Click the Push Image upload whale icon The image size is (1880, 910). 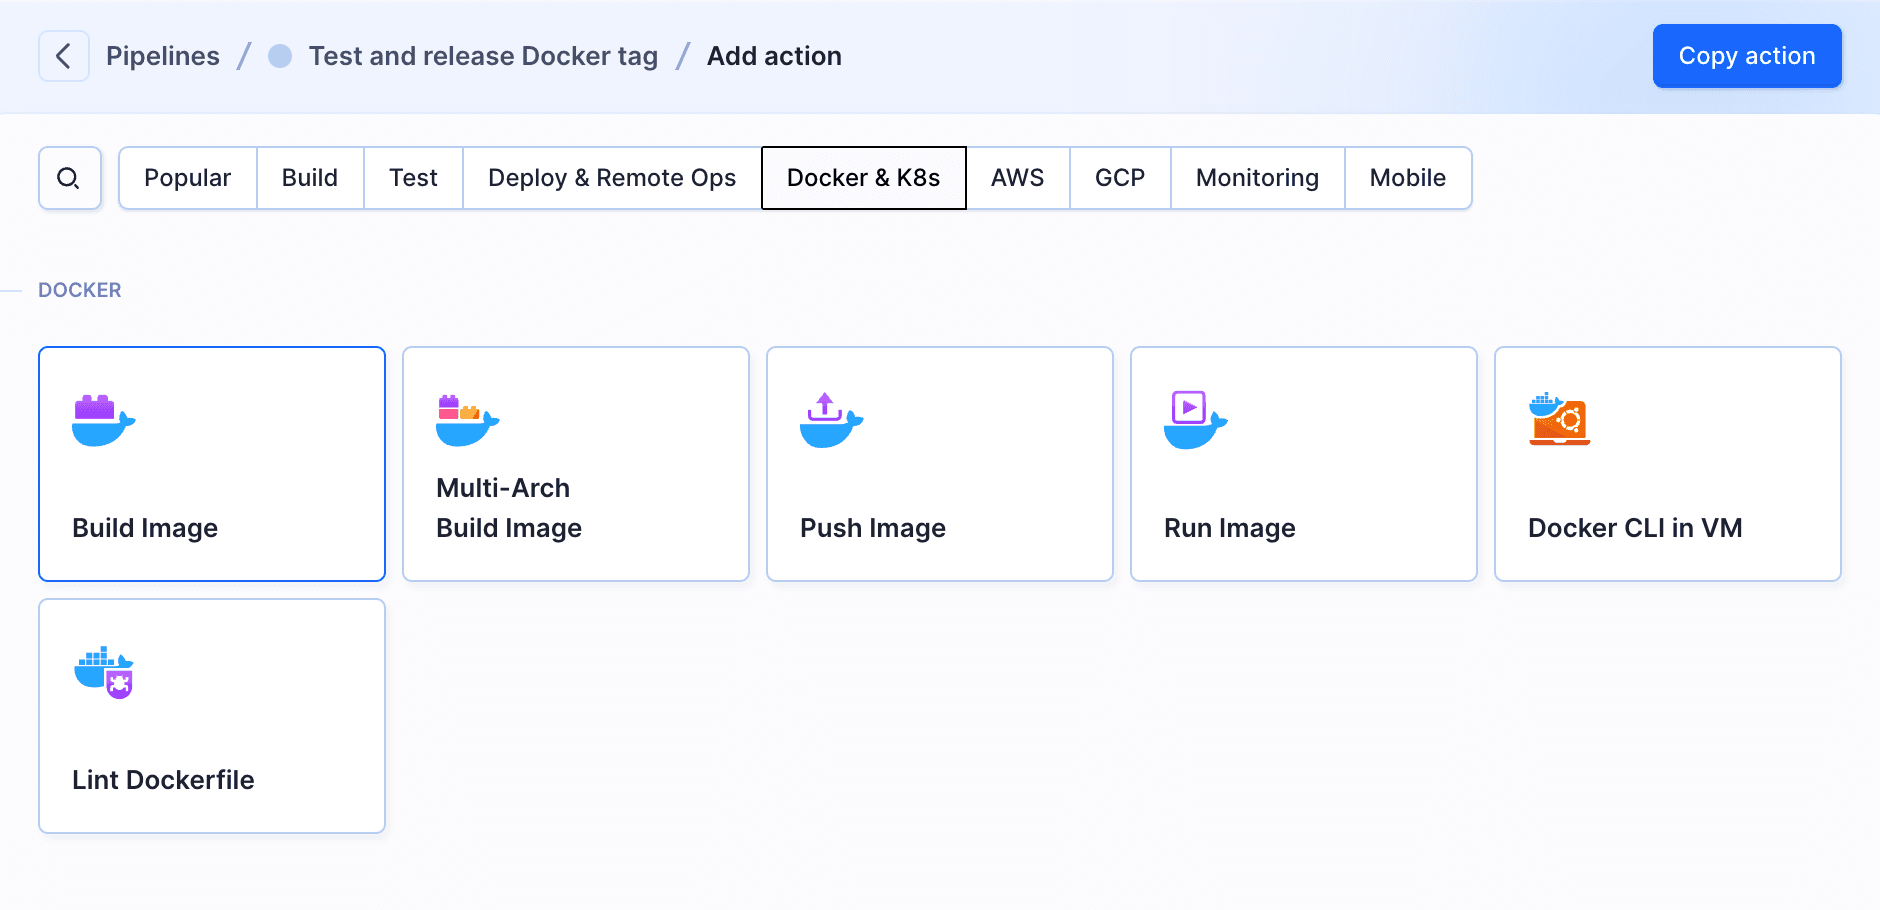pyautogui.click(x=830, y=421)
